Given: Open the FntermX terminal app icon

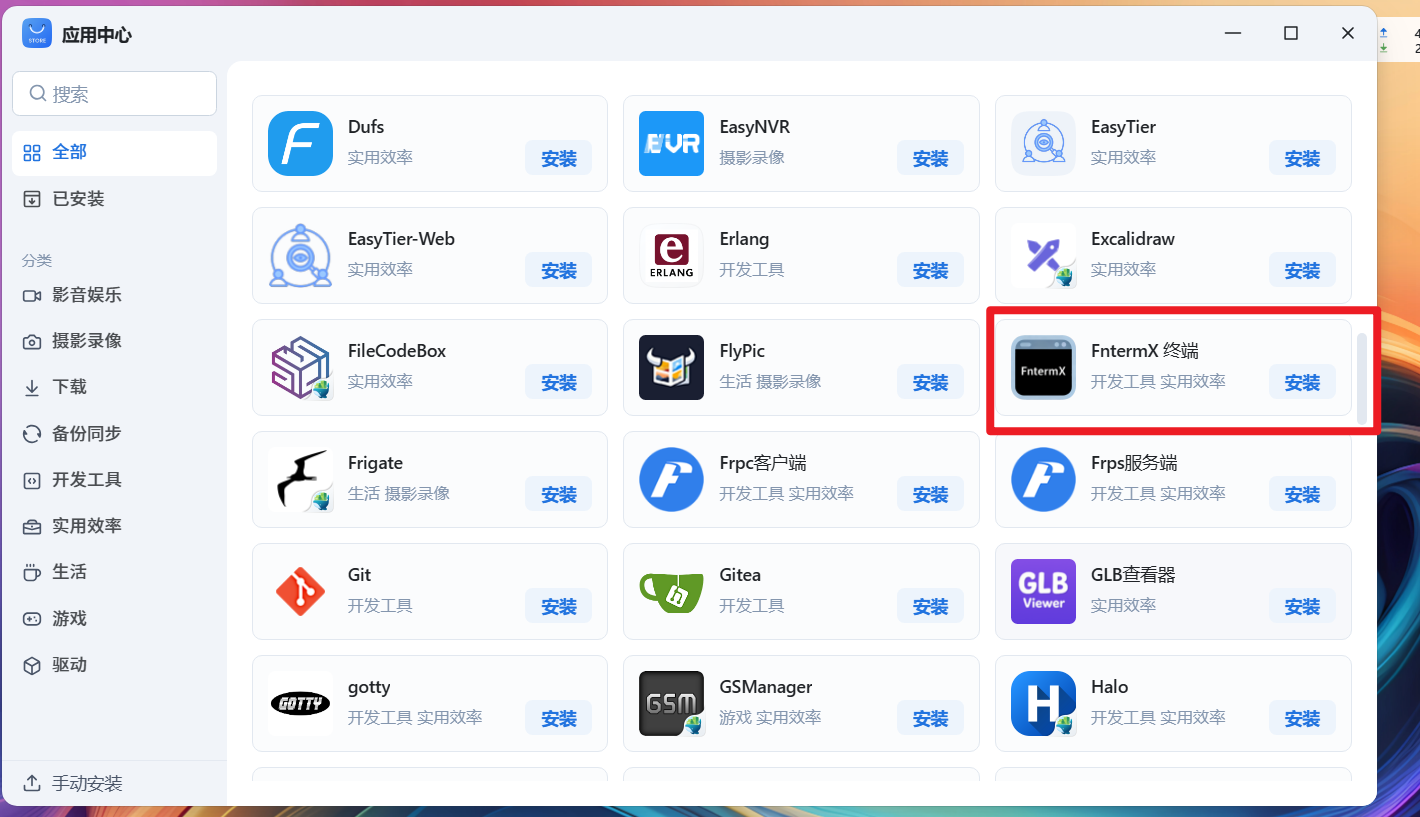Looking at the screenshot, I should point(1043,367).
